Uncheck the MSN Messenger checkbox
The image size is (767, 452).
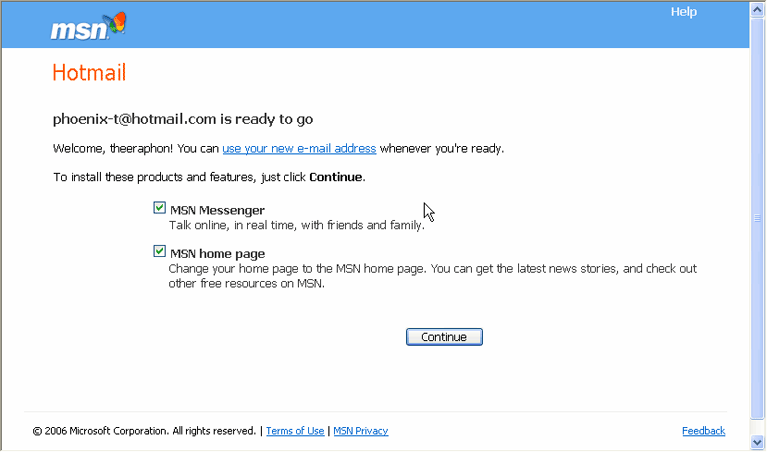[159, 208]
